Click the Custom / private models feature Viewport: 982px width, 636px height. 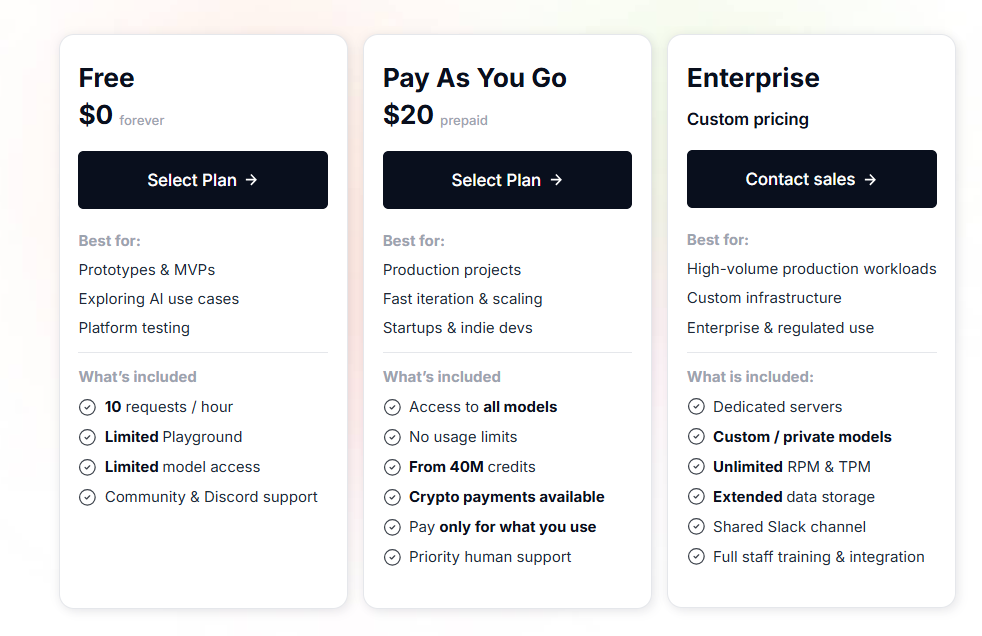(x=802, y=437)
